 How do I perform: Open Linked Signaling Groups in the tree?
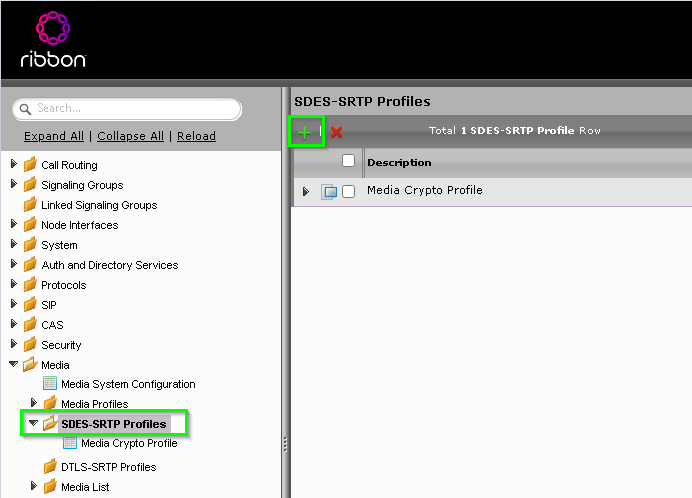click(99, 205)
